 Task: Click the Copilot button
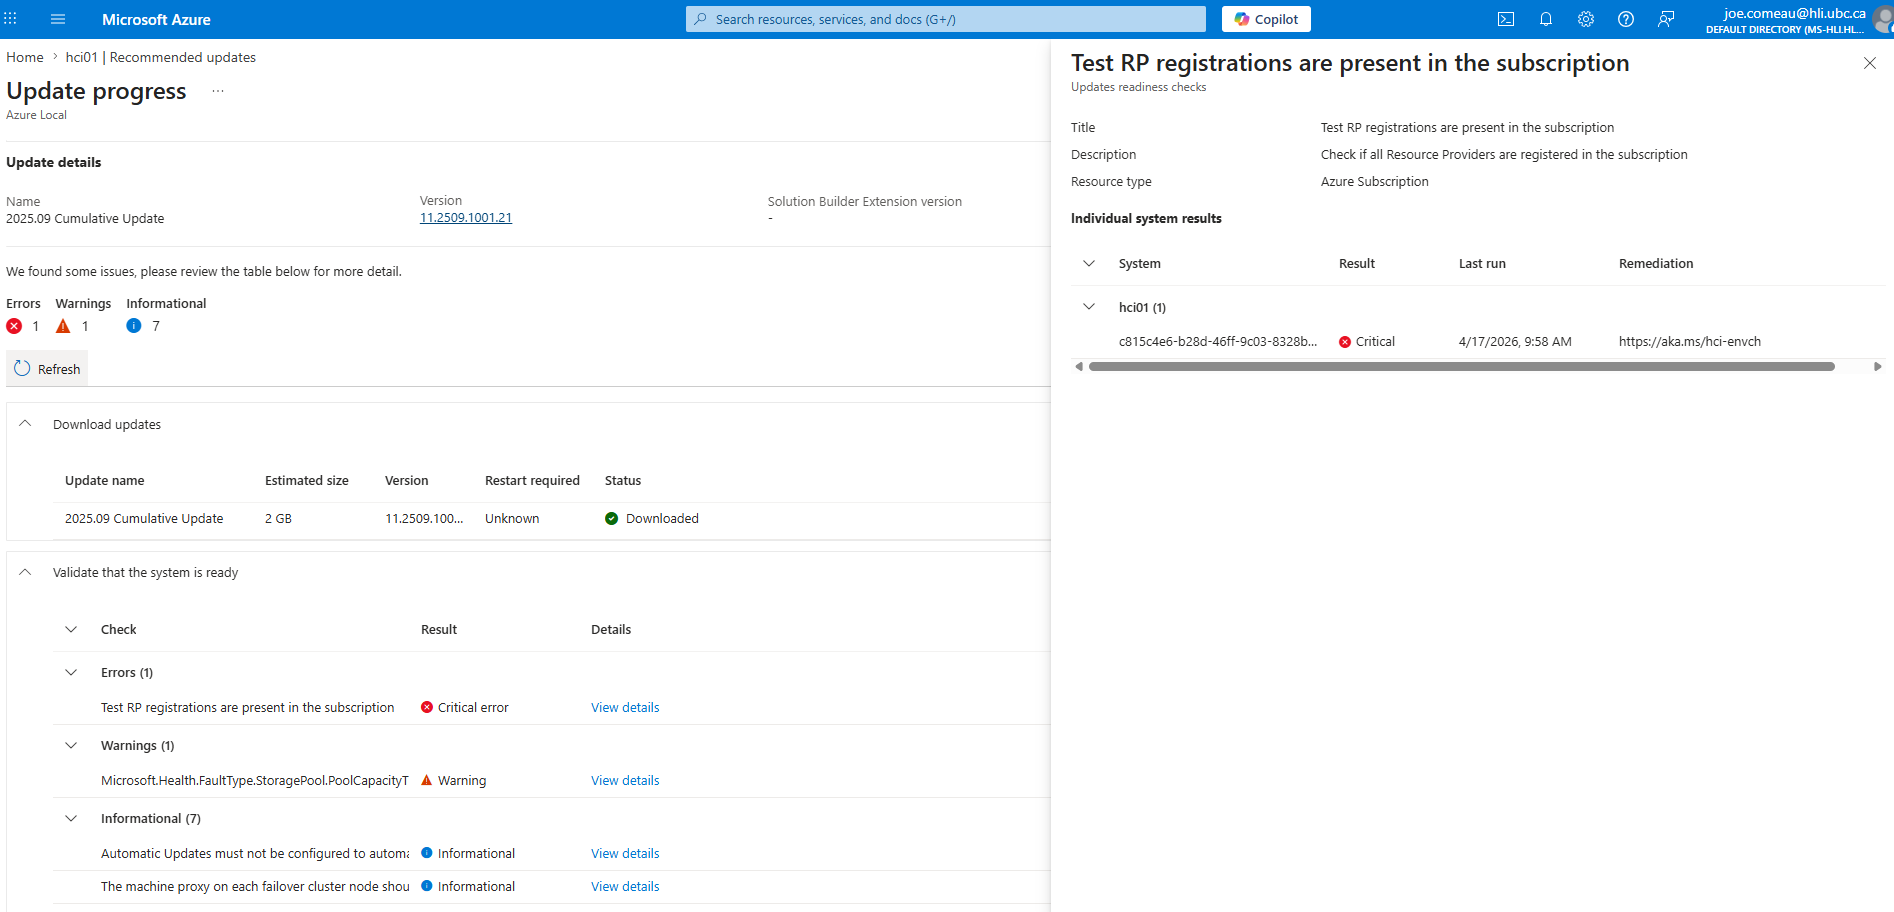[1266, 19]
